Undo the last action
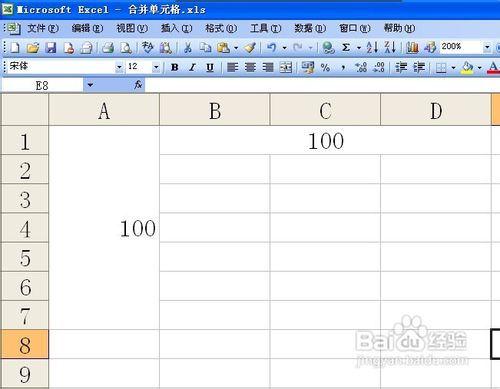The image size is (500, 389). [271, 48]
